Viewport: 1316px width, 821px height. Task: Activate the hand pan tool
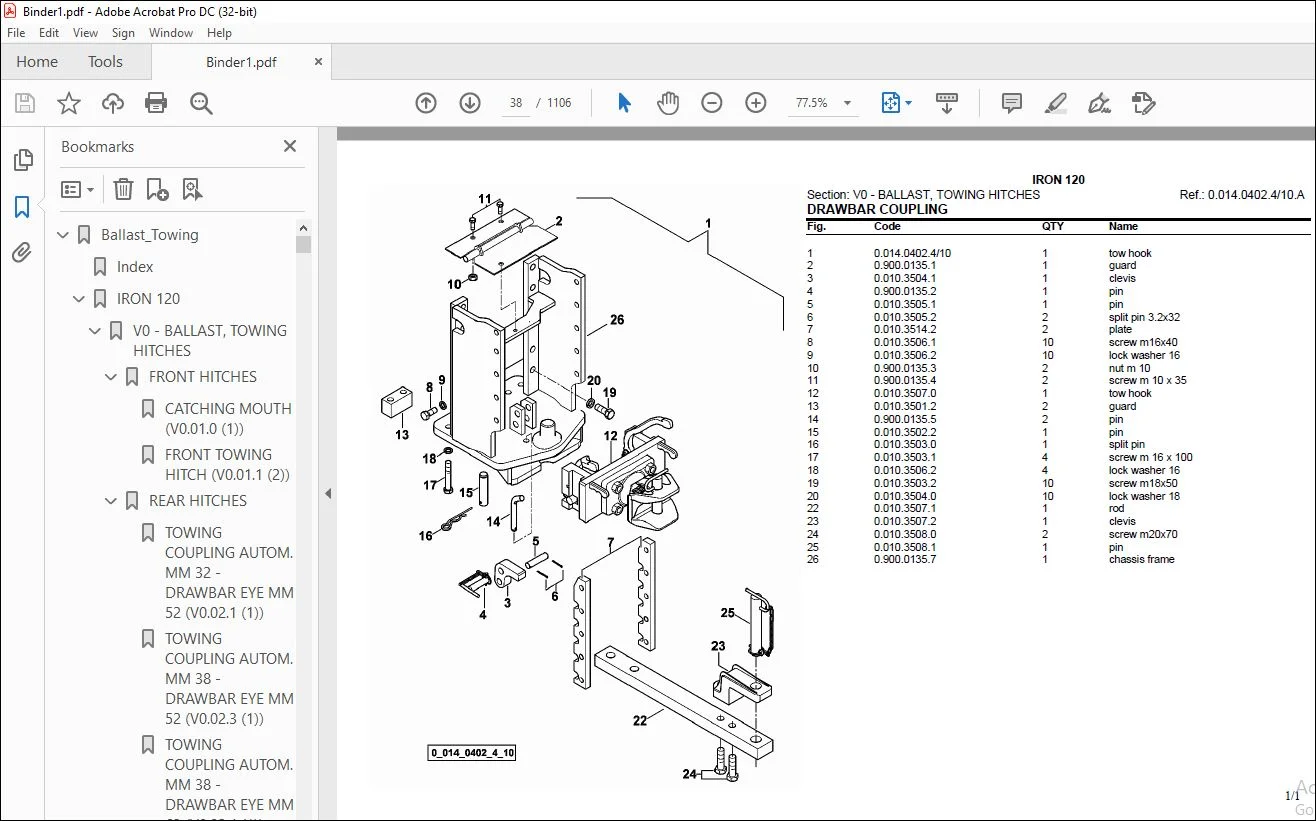668,103
